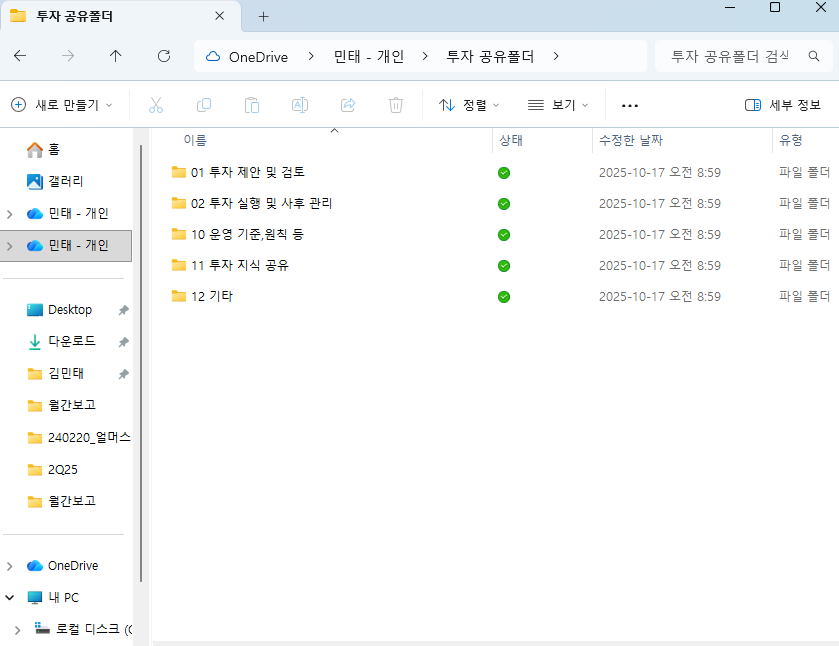The image size is (839, 646).
Task: Click the Share icon in toolbar
Action: click(348, 105)
